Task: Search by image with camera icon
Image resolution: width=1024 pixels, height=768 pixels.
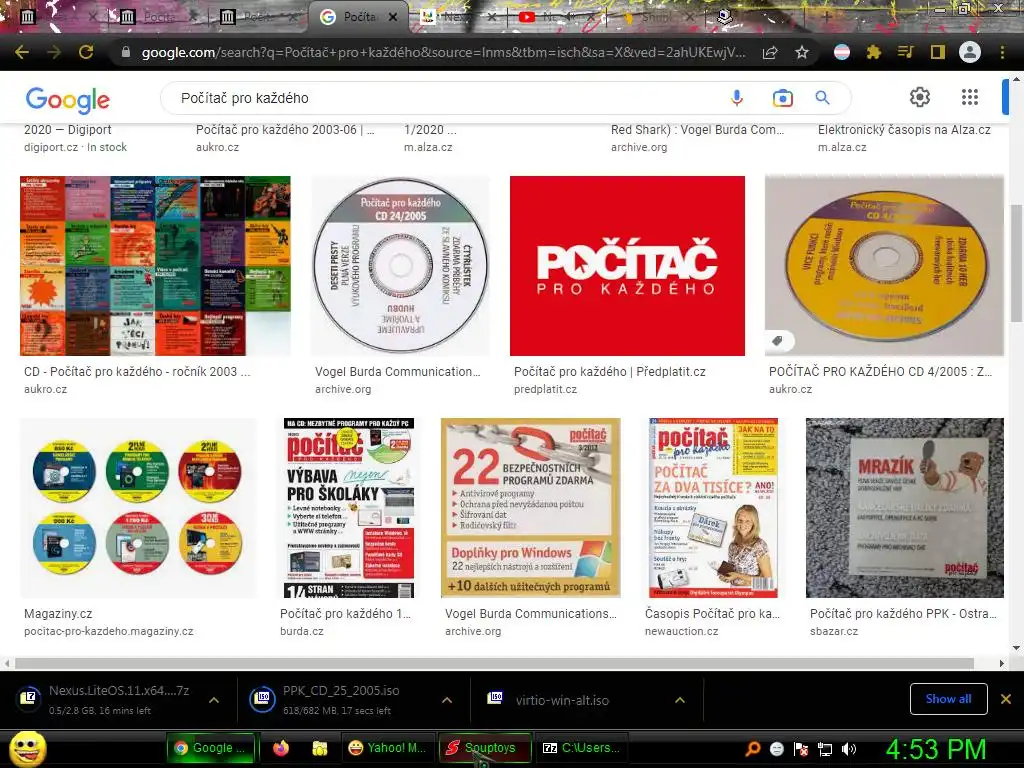Action: [782, 98]
